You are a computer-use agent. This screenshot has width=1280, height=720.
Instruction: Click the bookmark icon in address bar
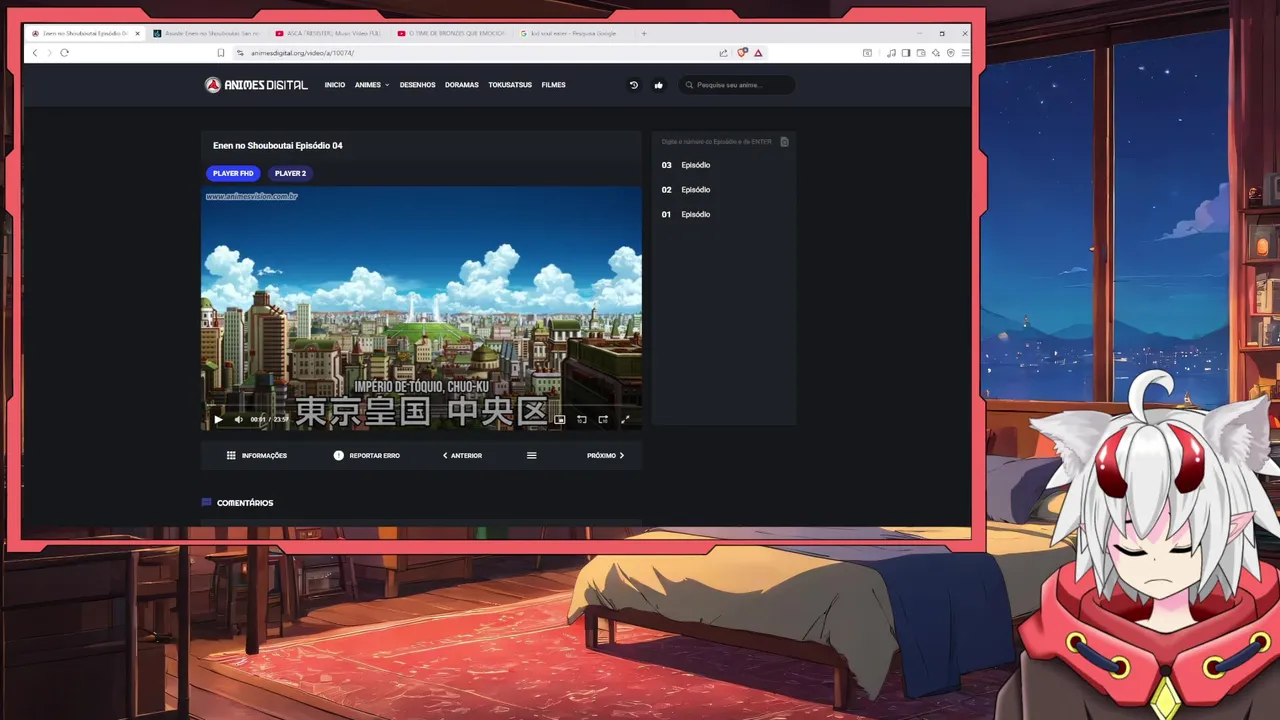(x=221, y=53)
